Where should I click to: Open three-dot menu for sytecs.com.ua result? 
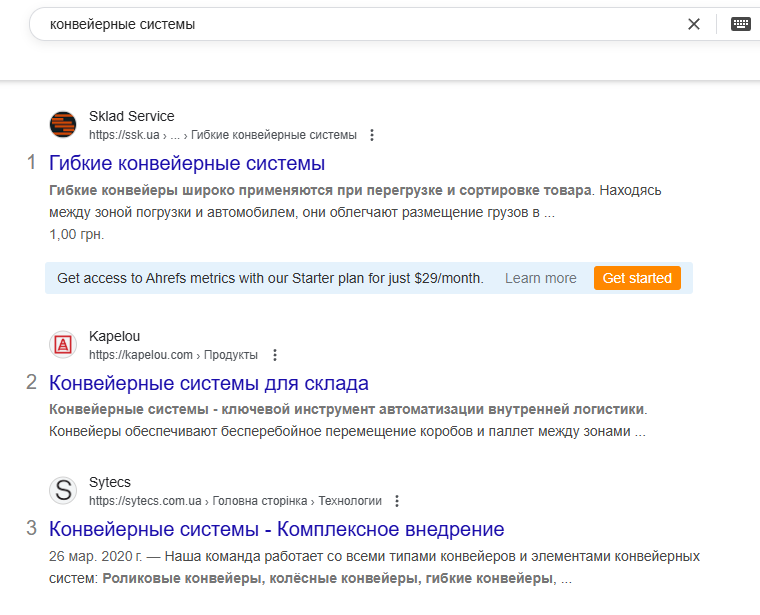click(x=397, y=501)
